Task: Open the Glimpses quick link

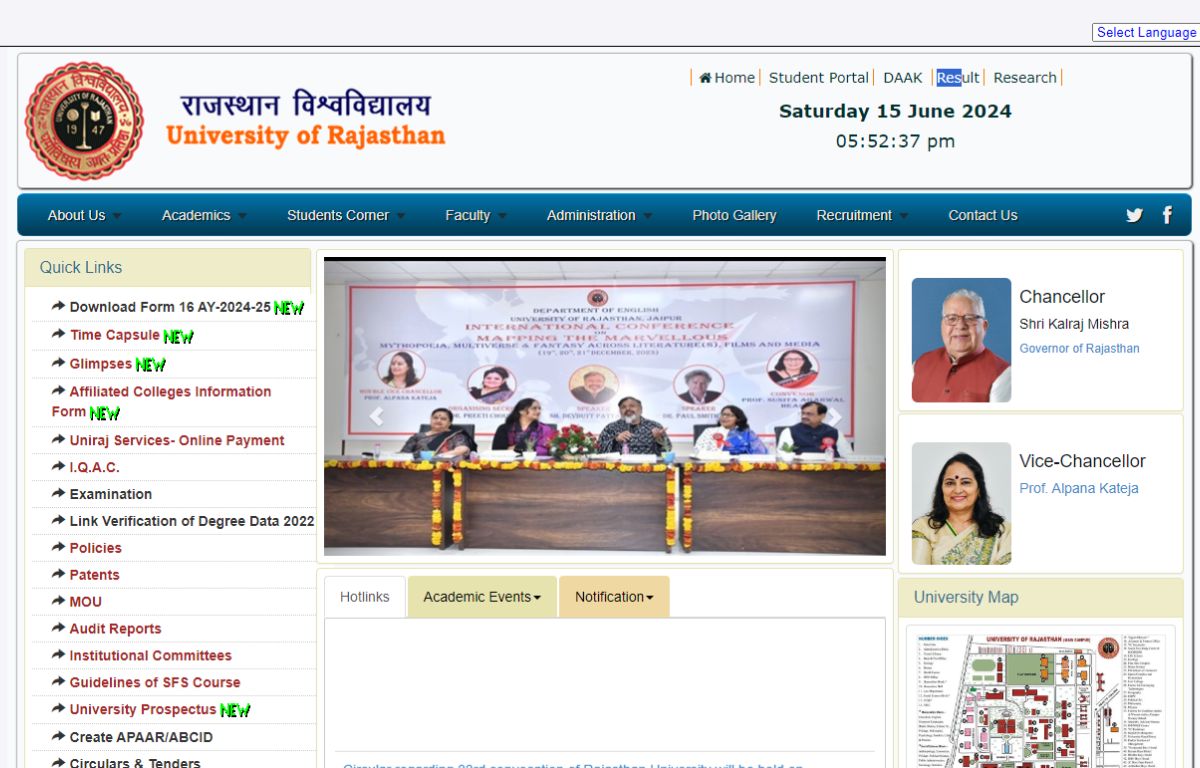Action: click(x=100, y=363)
